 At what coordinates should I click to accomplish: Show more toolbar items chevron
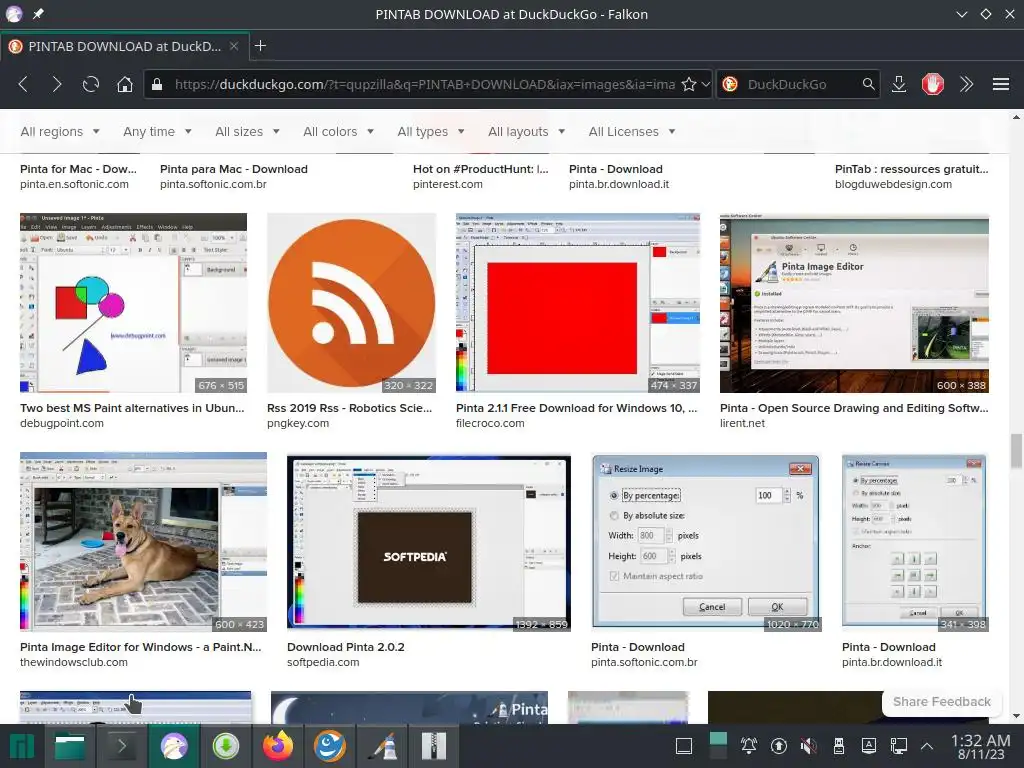[967, 84]
